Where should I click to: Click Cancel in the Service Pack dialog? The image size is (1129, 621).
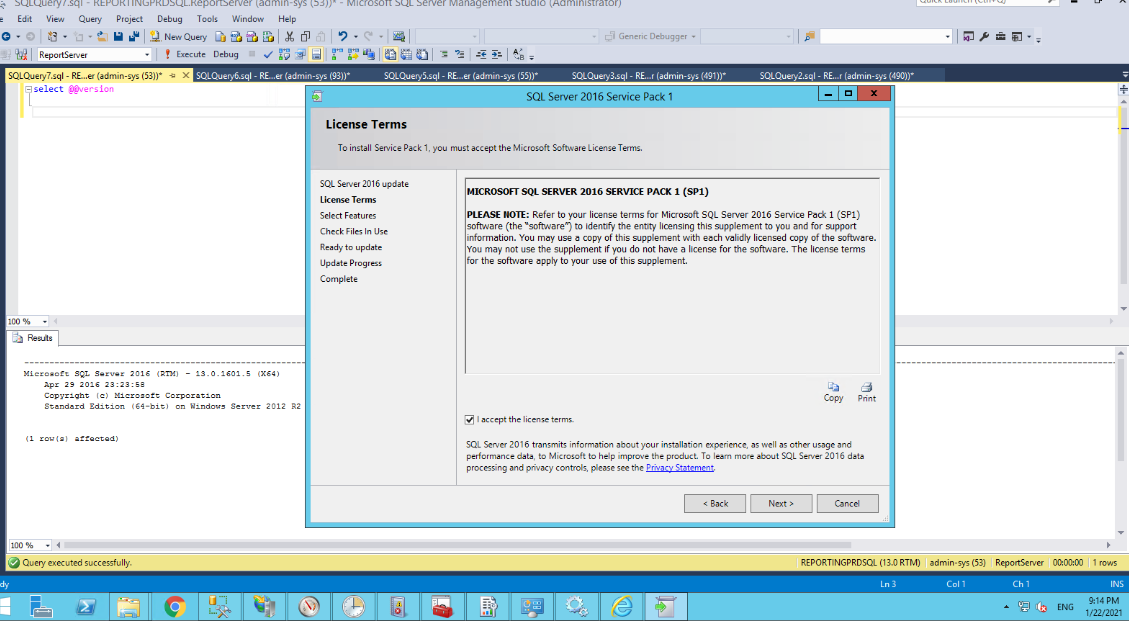click(847, 504)
